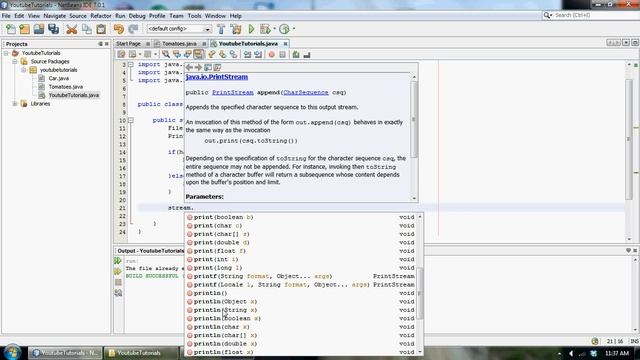Click the completion list vertical scrollbar
This screenshot has height=360, width=640.
pos(420,284)
